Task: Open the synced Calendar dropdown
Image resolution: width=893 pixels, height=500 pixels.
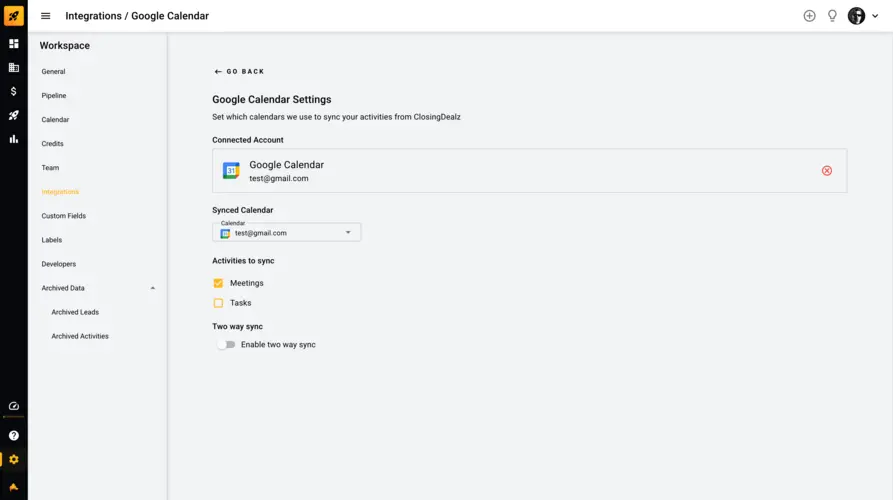Action: point(286,232)
